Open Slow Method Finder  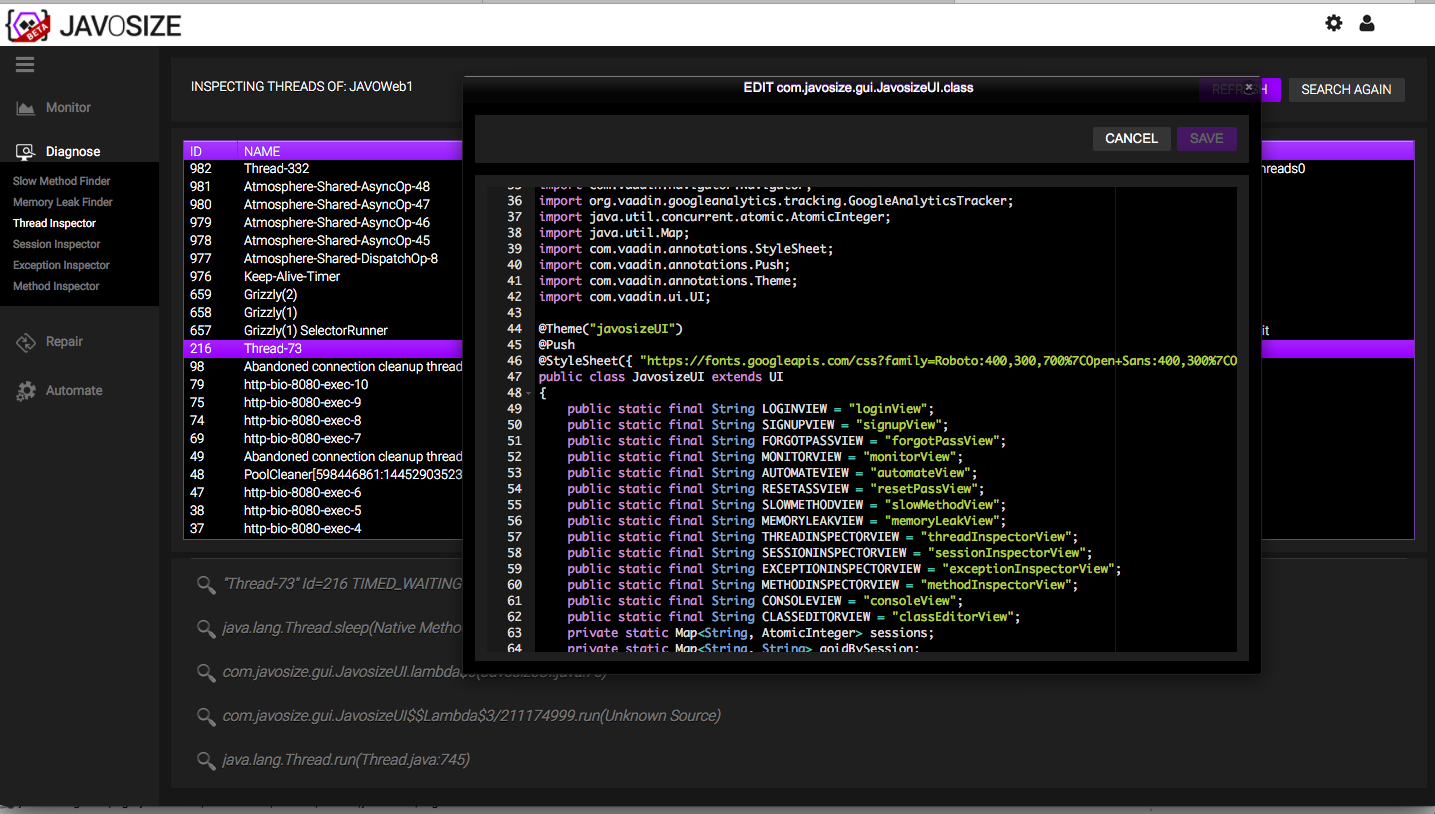point(62,181)
